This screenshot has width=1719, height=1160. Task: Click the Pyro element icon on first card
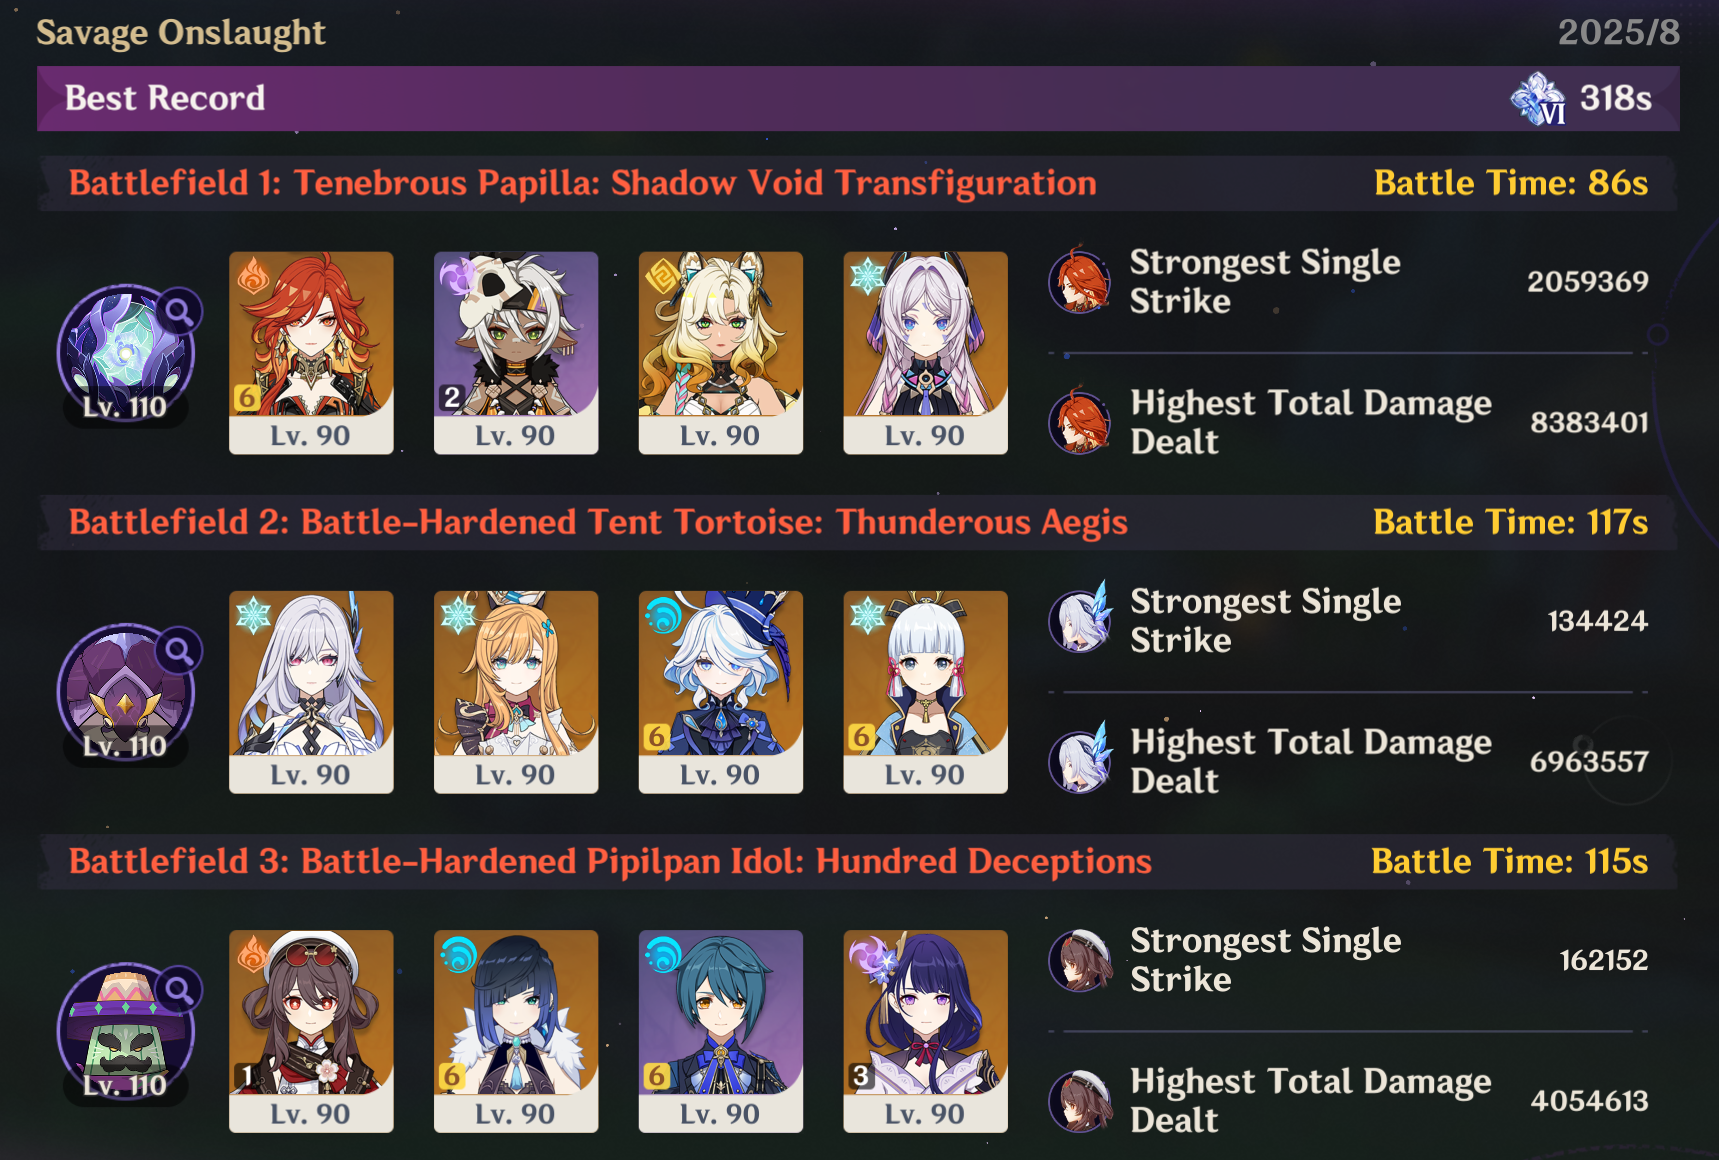coord(253,275)
